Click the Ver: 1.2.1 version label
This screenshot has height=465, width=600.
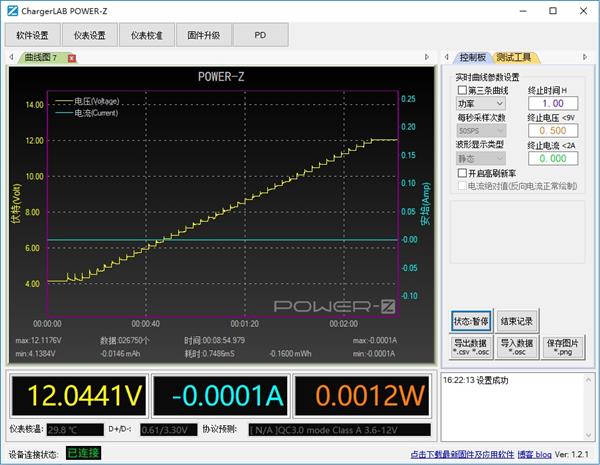(572, 454)
